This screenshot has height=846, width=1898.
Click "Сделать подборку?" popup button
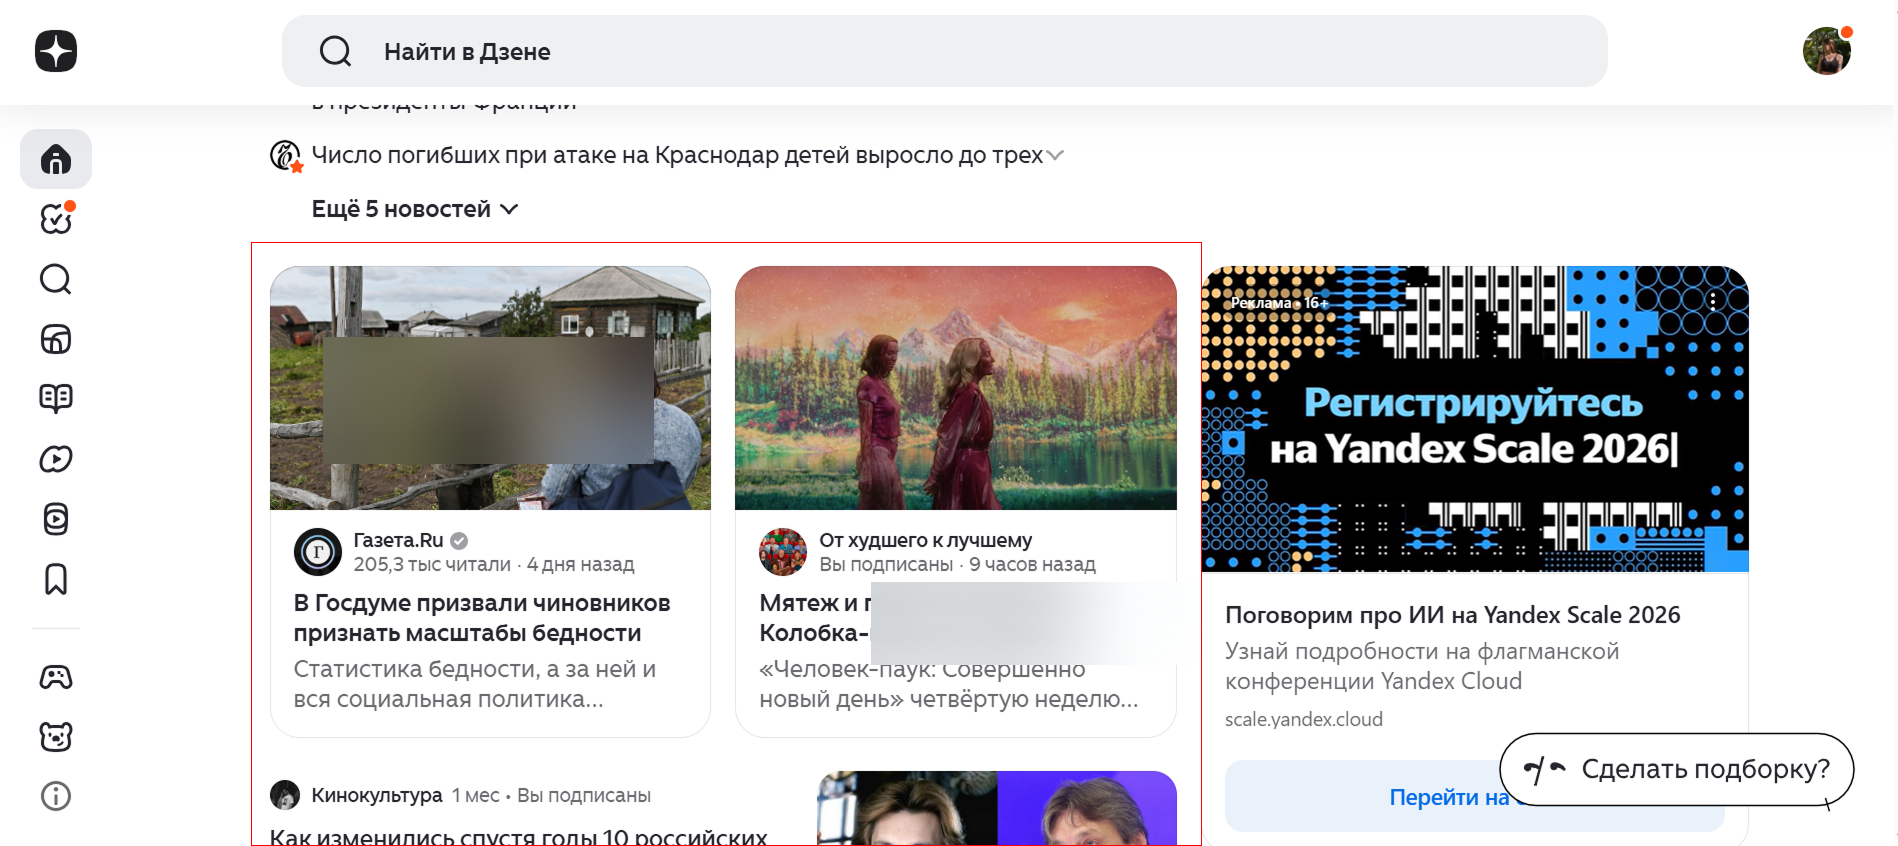pos(1677,769)
